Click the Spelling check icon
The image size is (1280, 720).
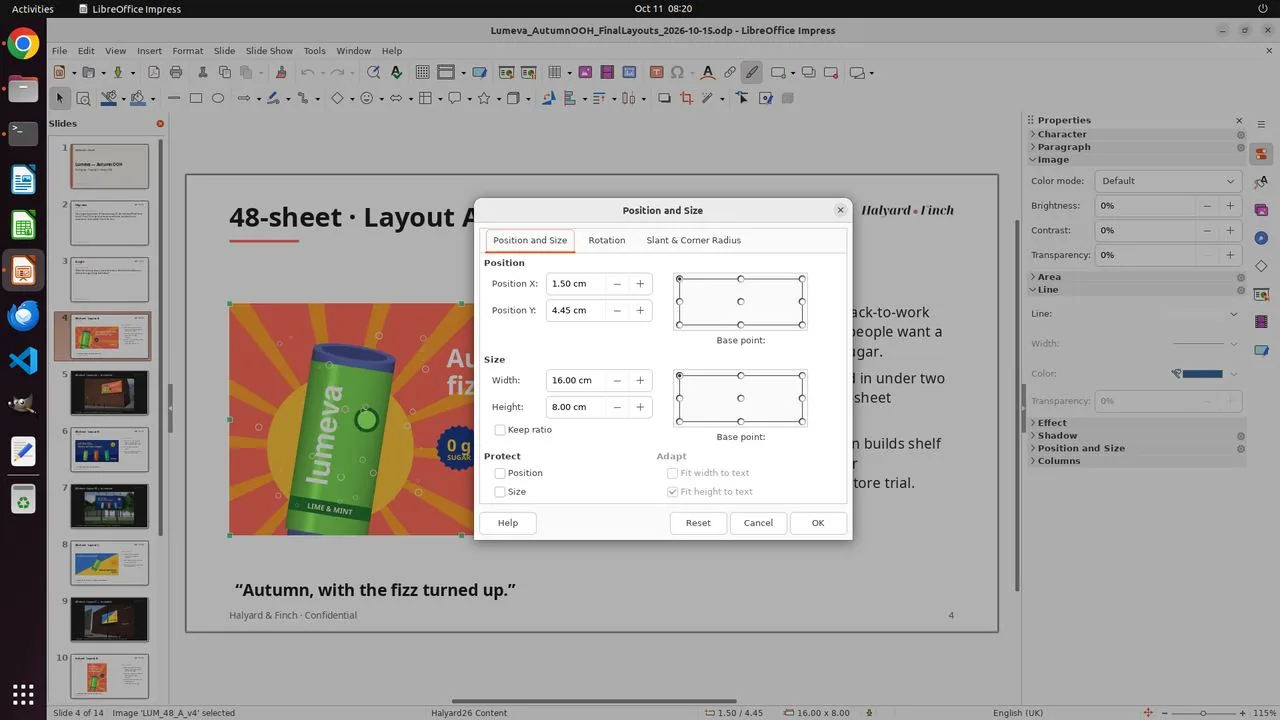pos(397,72)
